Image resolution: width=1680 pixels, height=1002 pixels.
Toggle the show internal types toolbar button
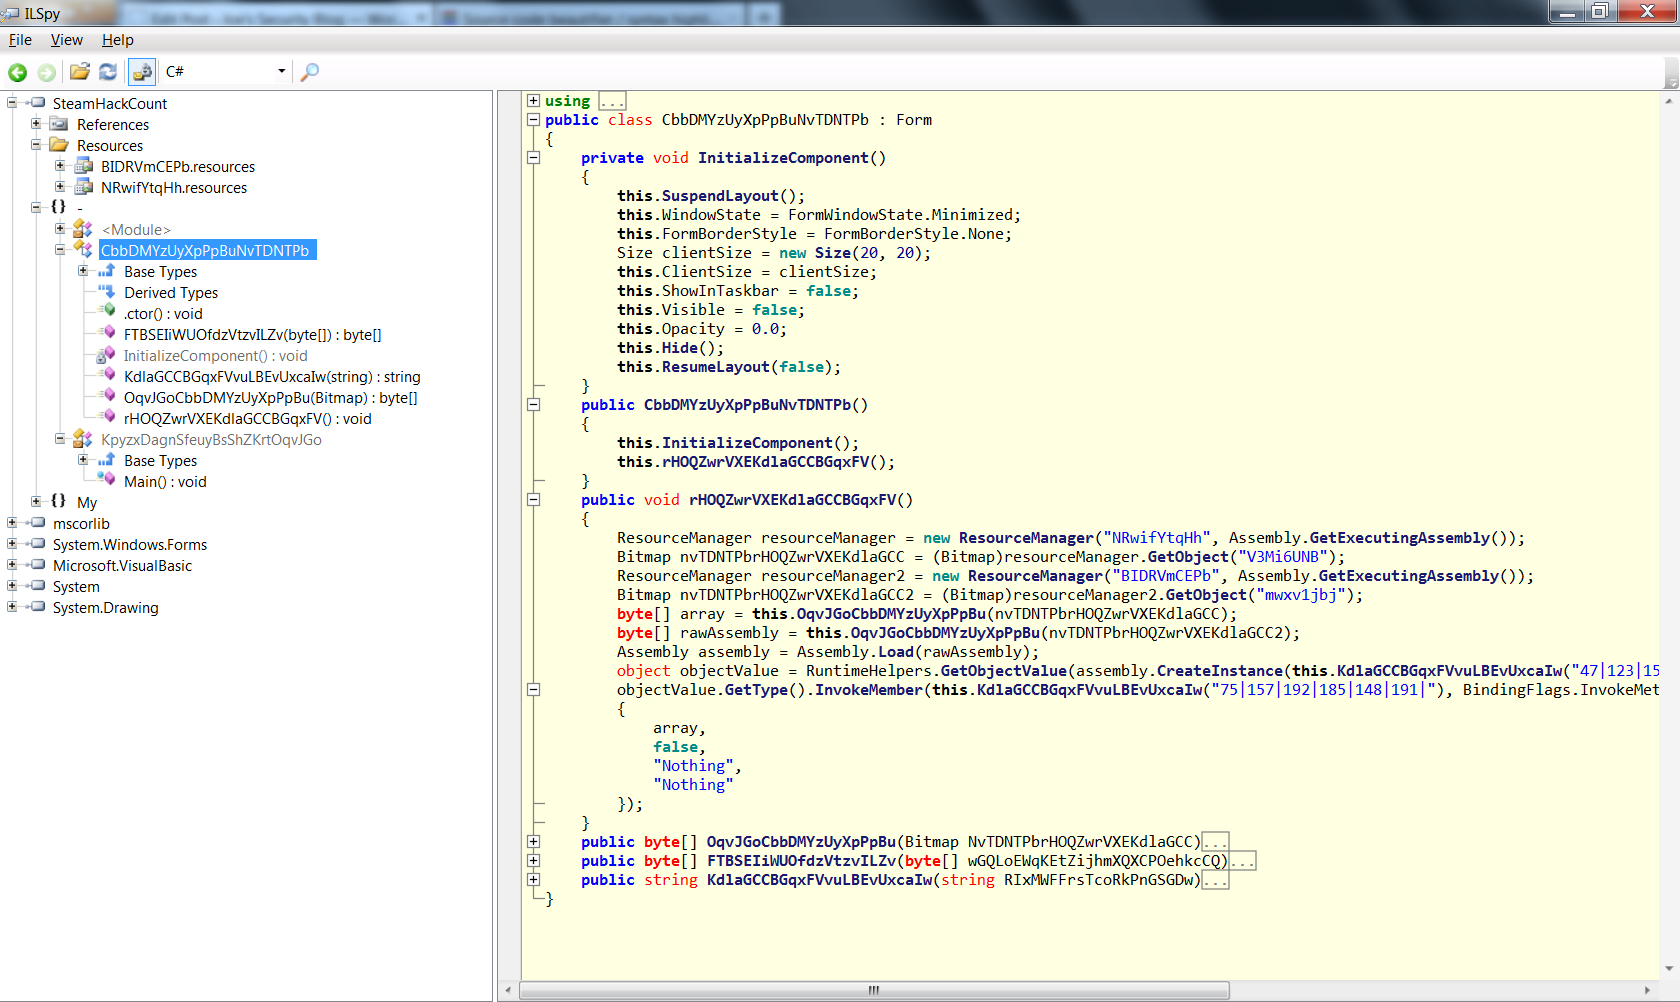142,72
